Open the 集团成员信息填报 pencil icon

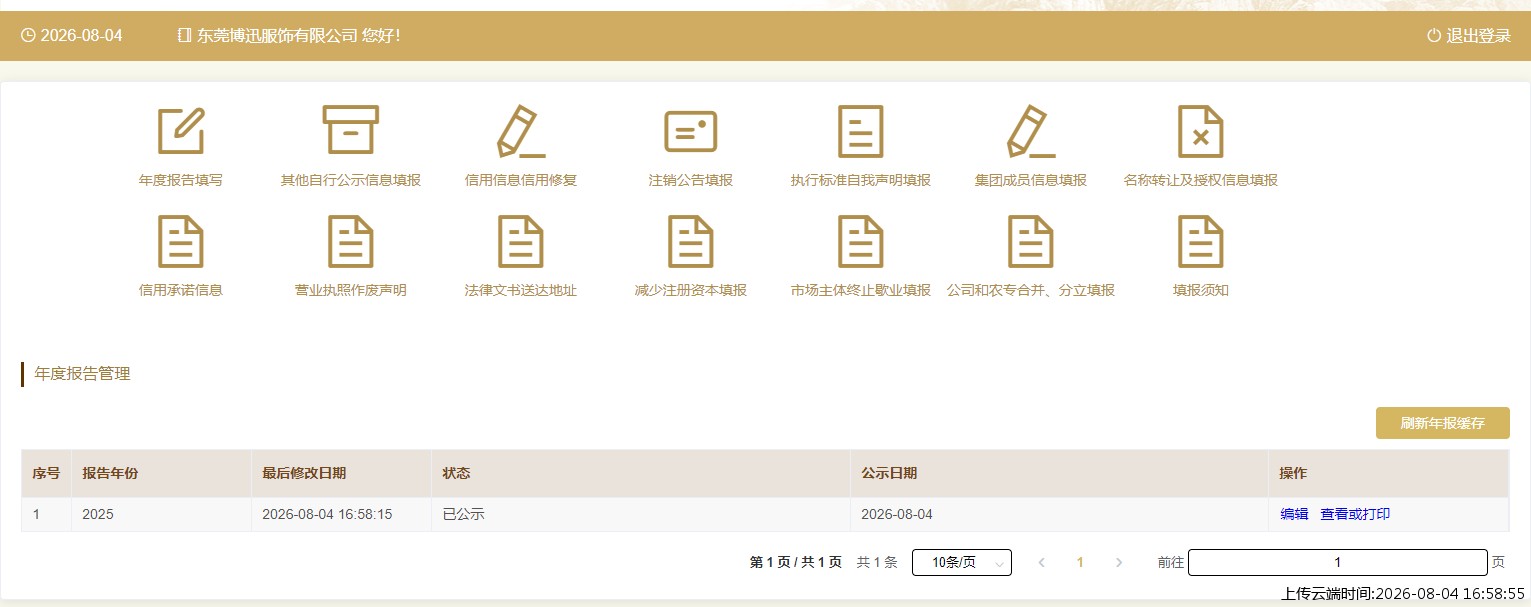coord(1031,131)
